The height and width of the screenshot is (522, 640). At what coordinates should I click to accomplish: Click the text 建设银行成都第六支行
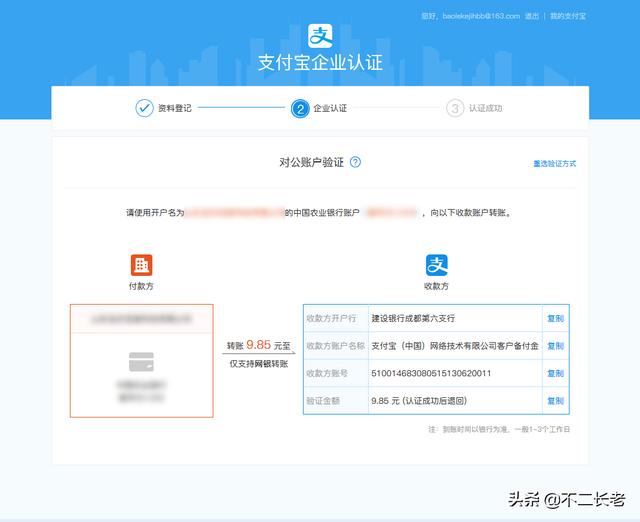[x=413, y=318]
